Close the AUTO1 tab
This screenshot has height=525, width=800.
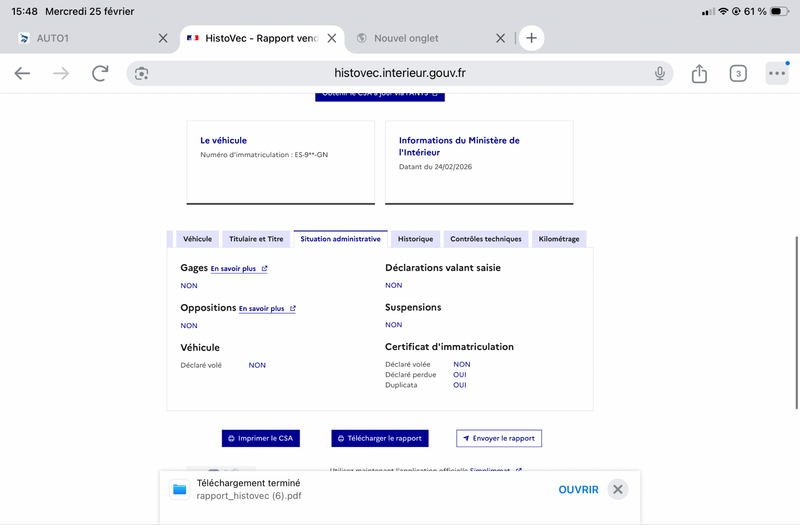tap(163, 38)
